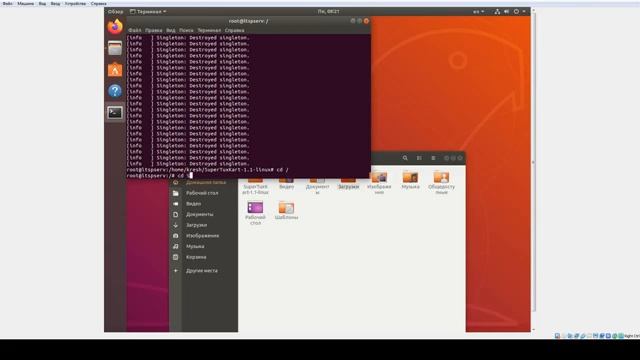Open the Общедоступные folder icon

(441, 177)
